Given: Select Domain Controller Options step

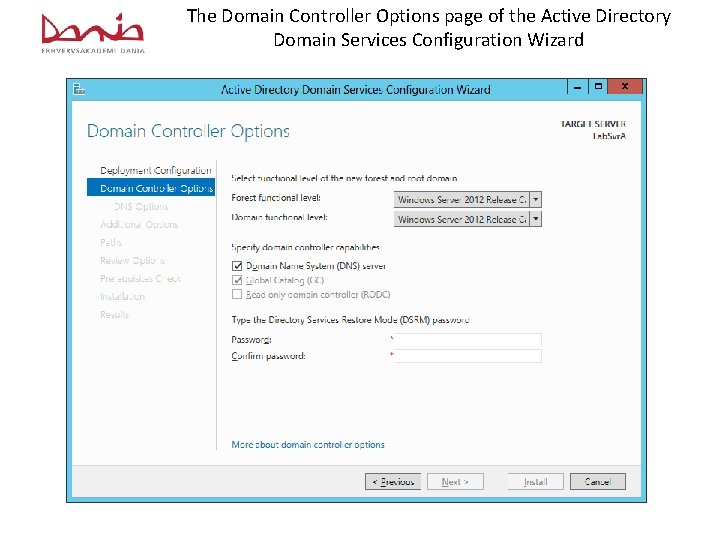Looking at the screenshot, I should tap(151, 188).
